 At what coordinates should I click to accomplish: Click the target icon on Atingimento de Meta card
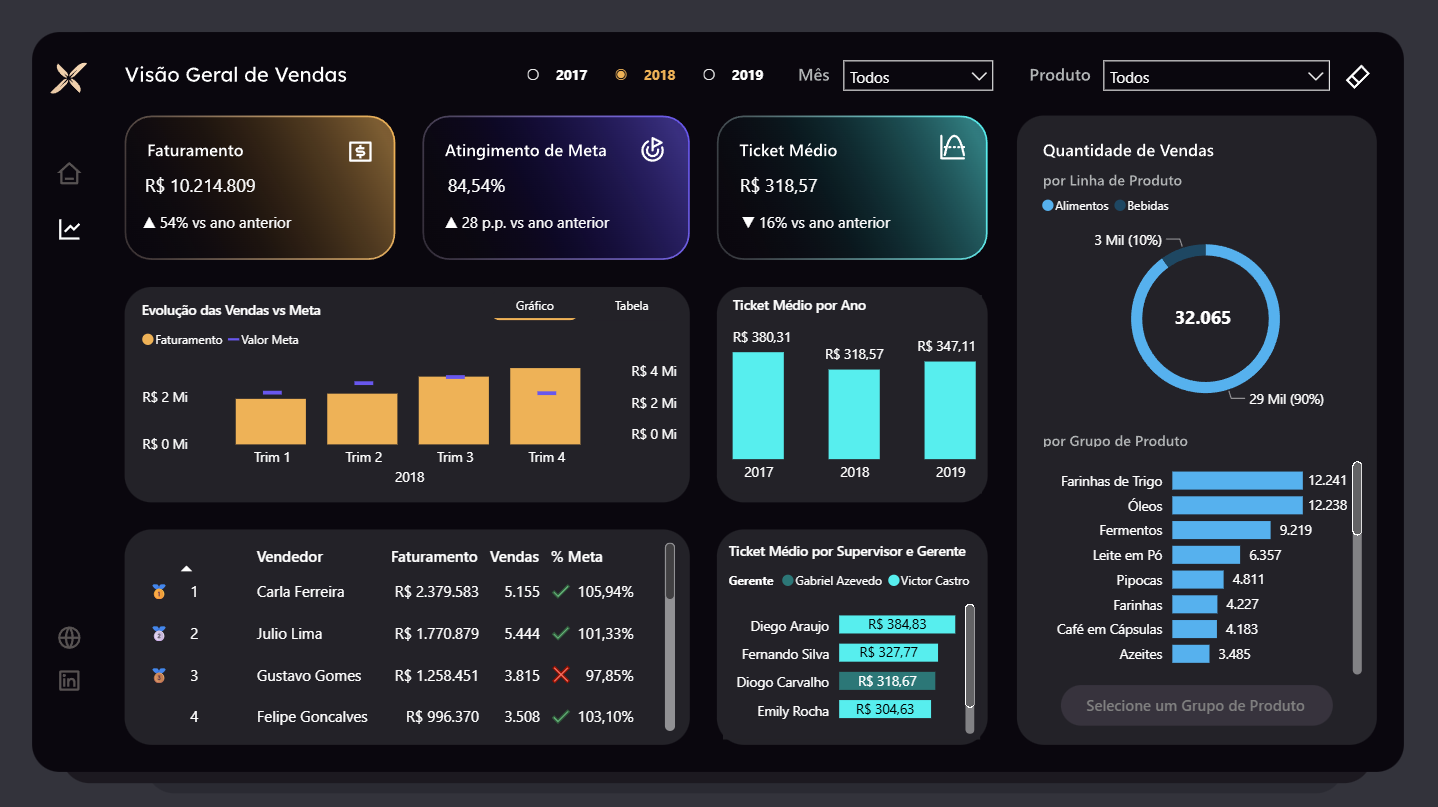pyautogui.click(x=652, y=150)
